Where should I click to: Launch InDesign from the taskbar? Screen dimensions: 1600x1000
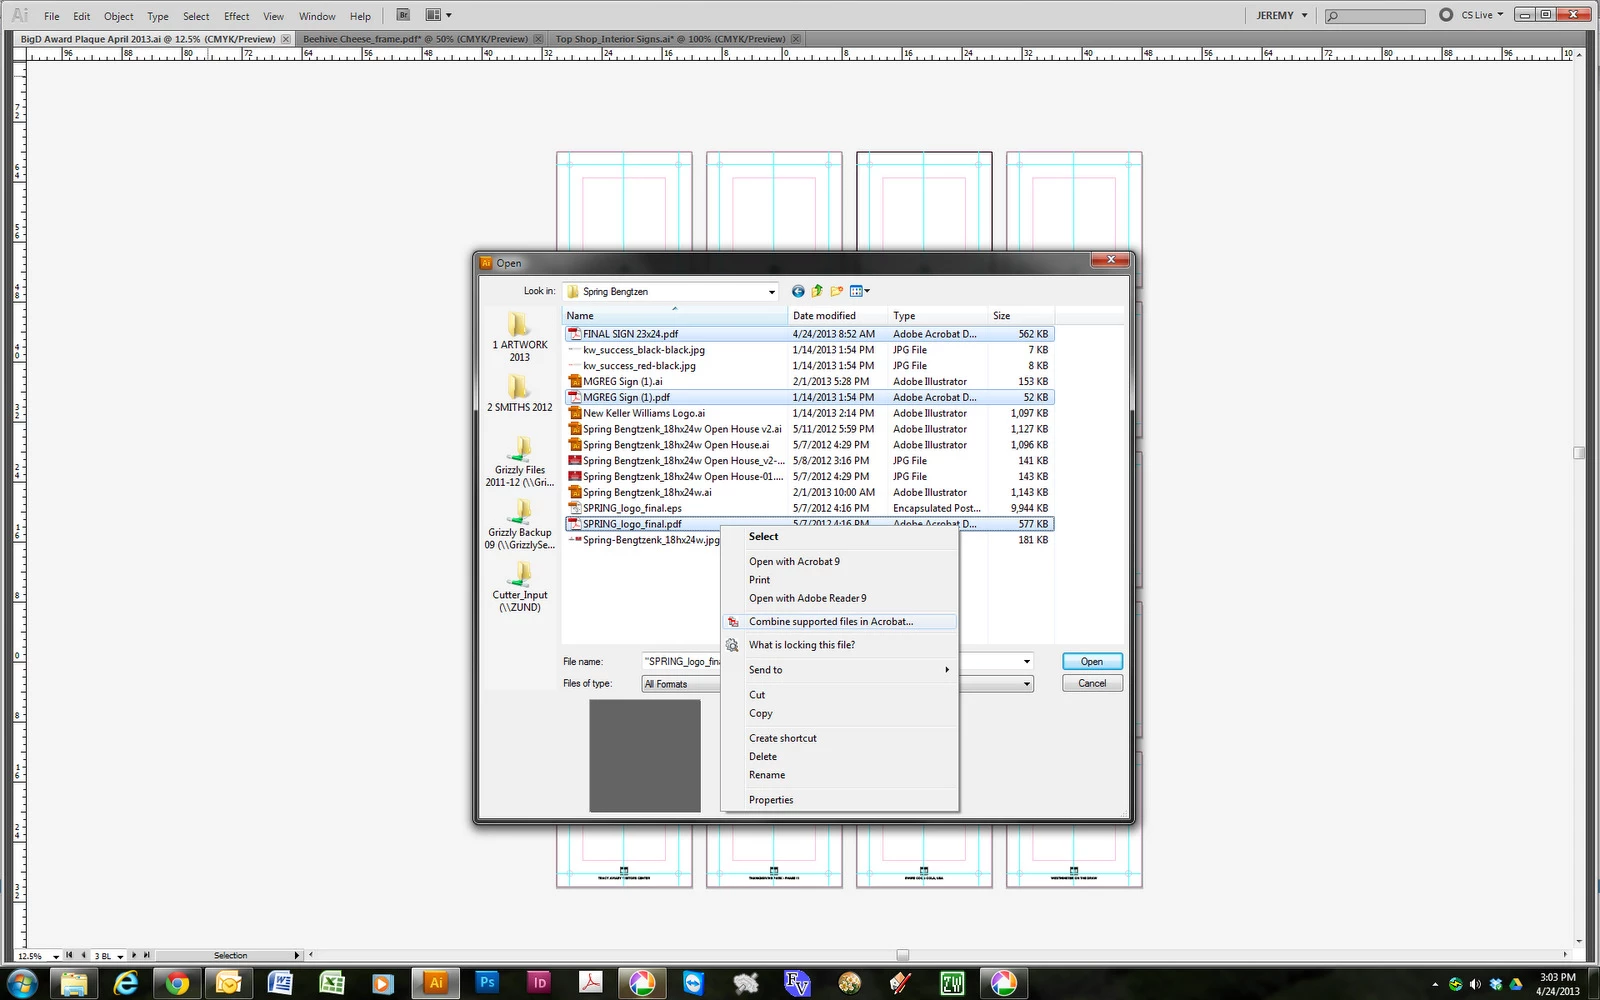click(539, 983)
